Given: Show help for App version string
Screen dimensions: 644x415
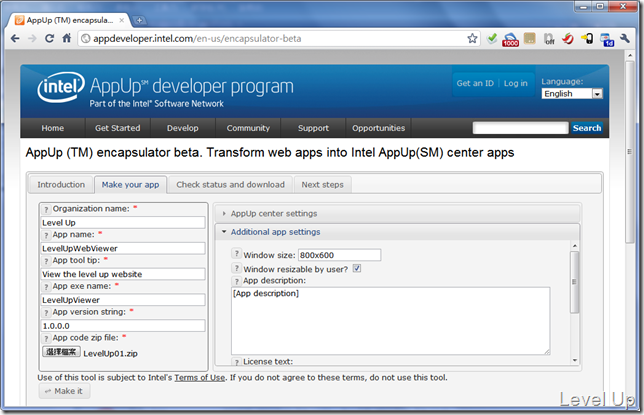Looking at the screenshot, I should (46, 313).
